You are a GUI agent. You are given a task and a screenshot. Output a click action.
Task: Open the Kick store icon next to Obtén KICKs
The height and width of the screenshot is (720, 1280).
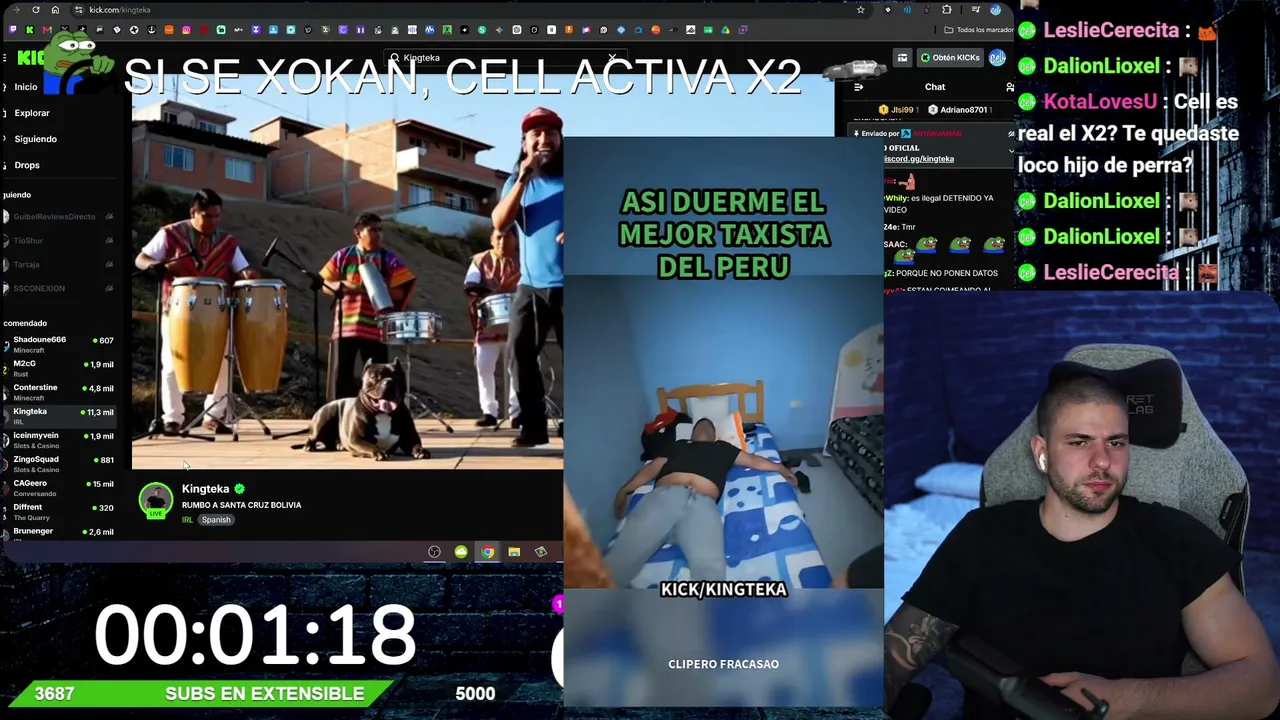902,58
